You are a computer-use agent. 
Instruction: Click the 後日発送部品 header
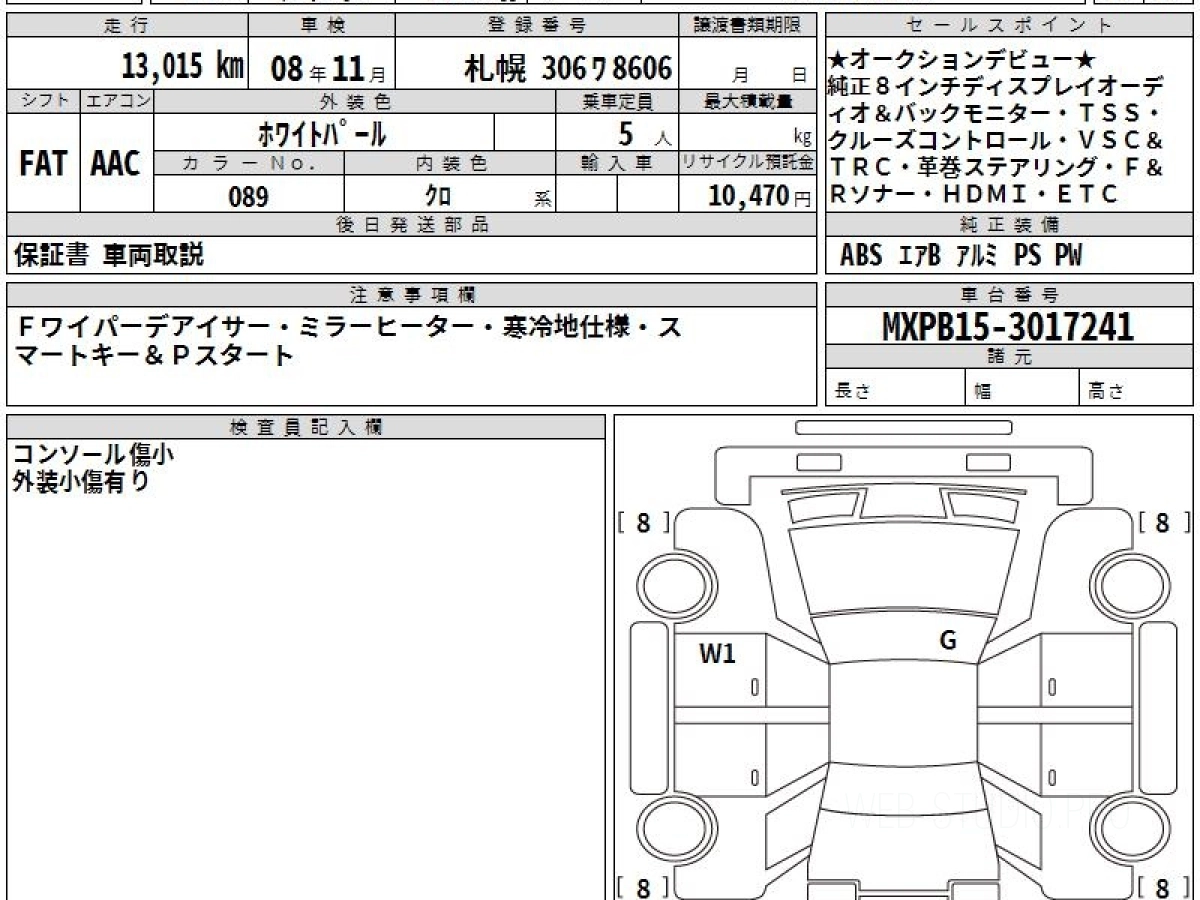click(412, 225)
